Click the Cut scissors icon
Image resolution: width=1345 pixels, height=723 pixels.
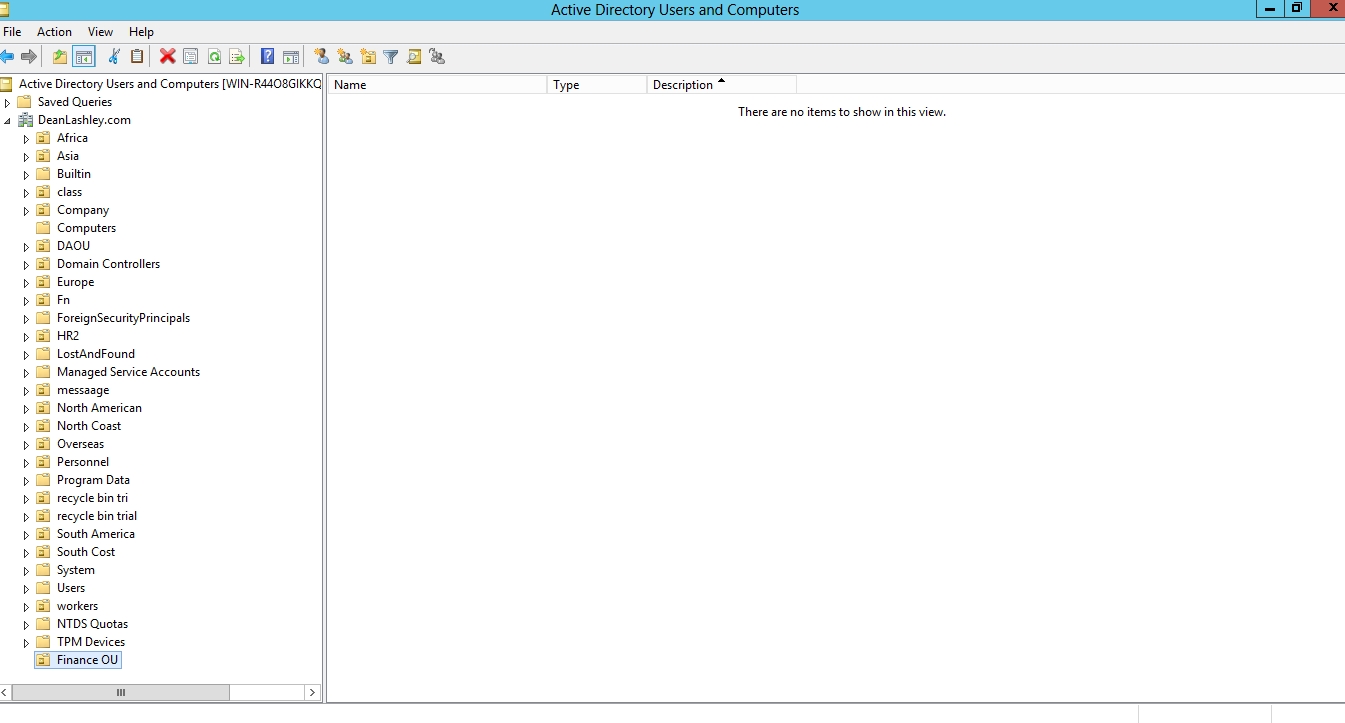click(114, 57)
